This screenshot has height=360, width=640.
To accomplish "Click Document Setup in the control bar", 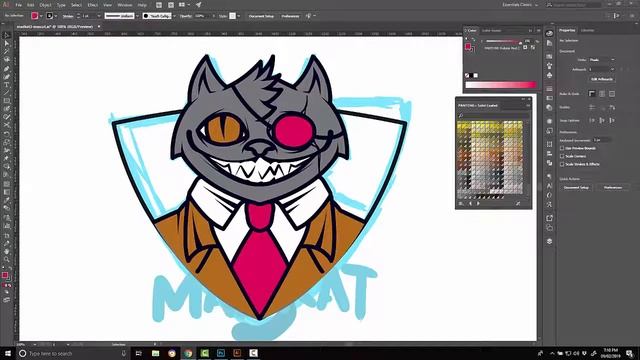I will (x=261, y=16).
